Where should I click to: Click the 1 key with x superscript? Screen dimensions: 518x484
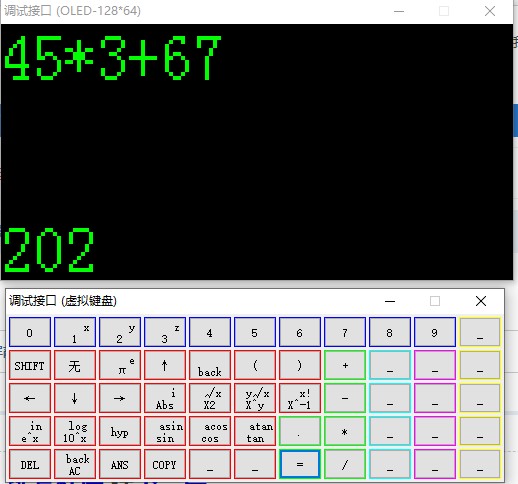75,332
